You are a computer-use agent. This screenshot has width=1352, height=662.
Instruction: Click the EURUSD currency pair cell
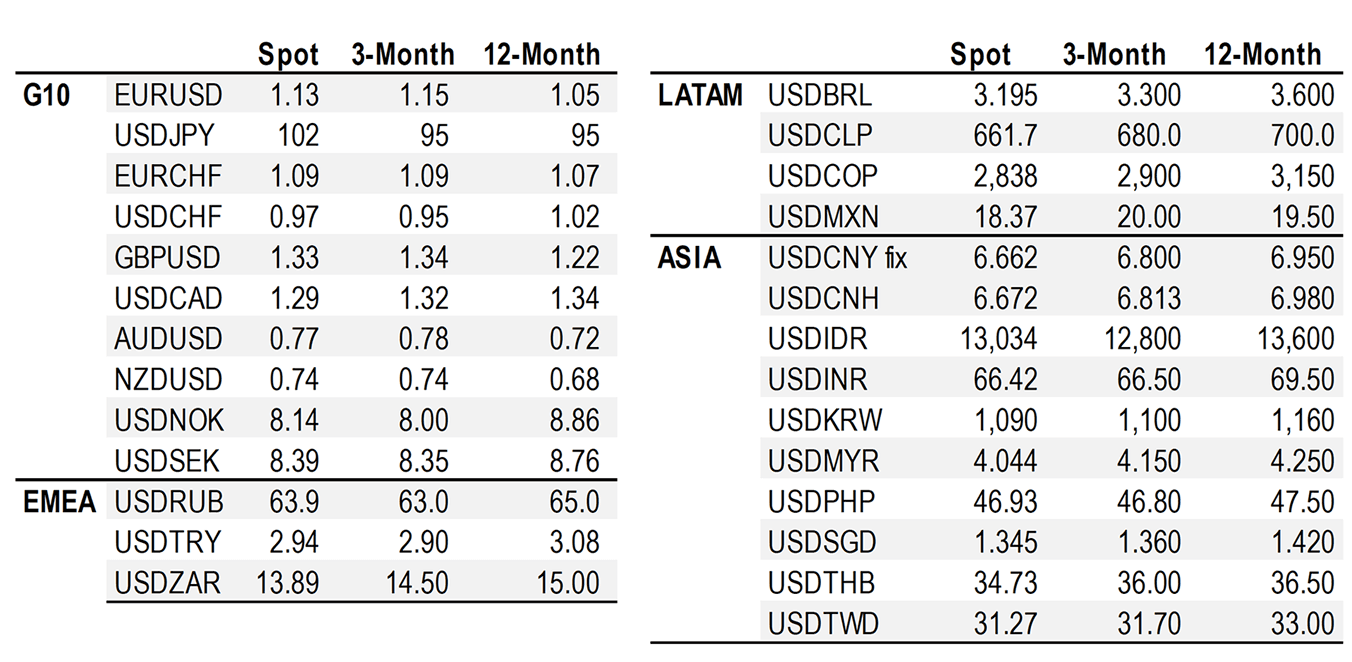pos(168,95)
